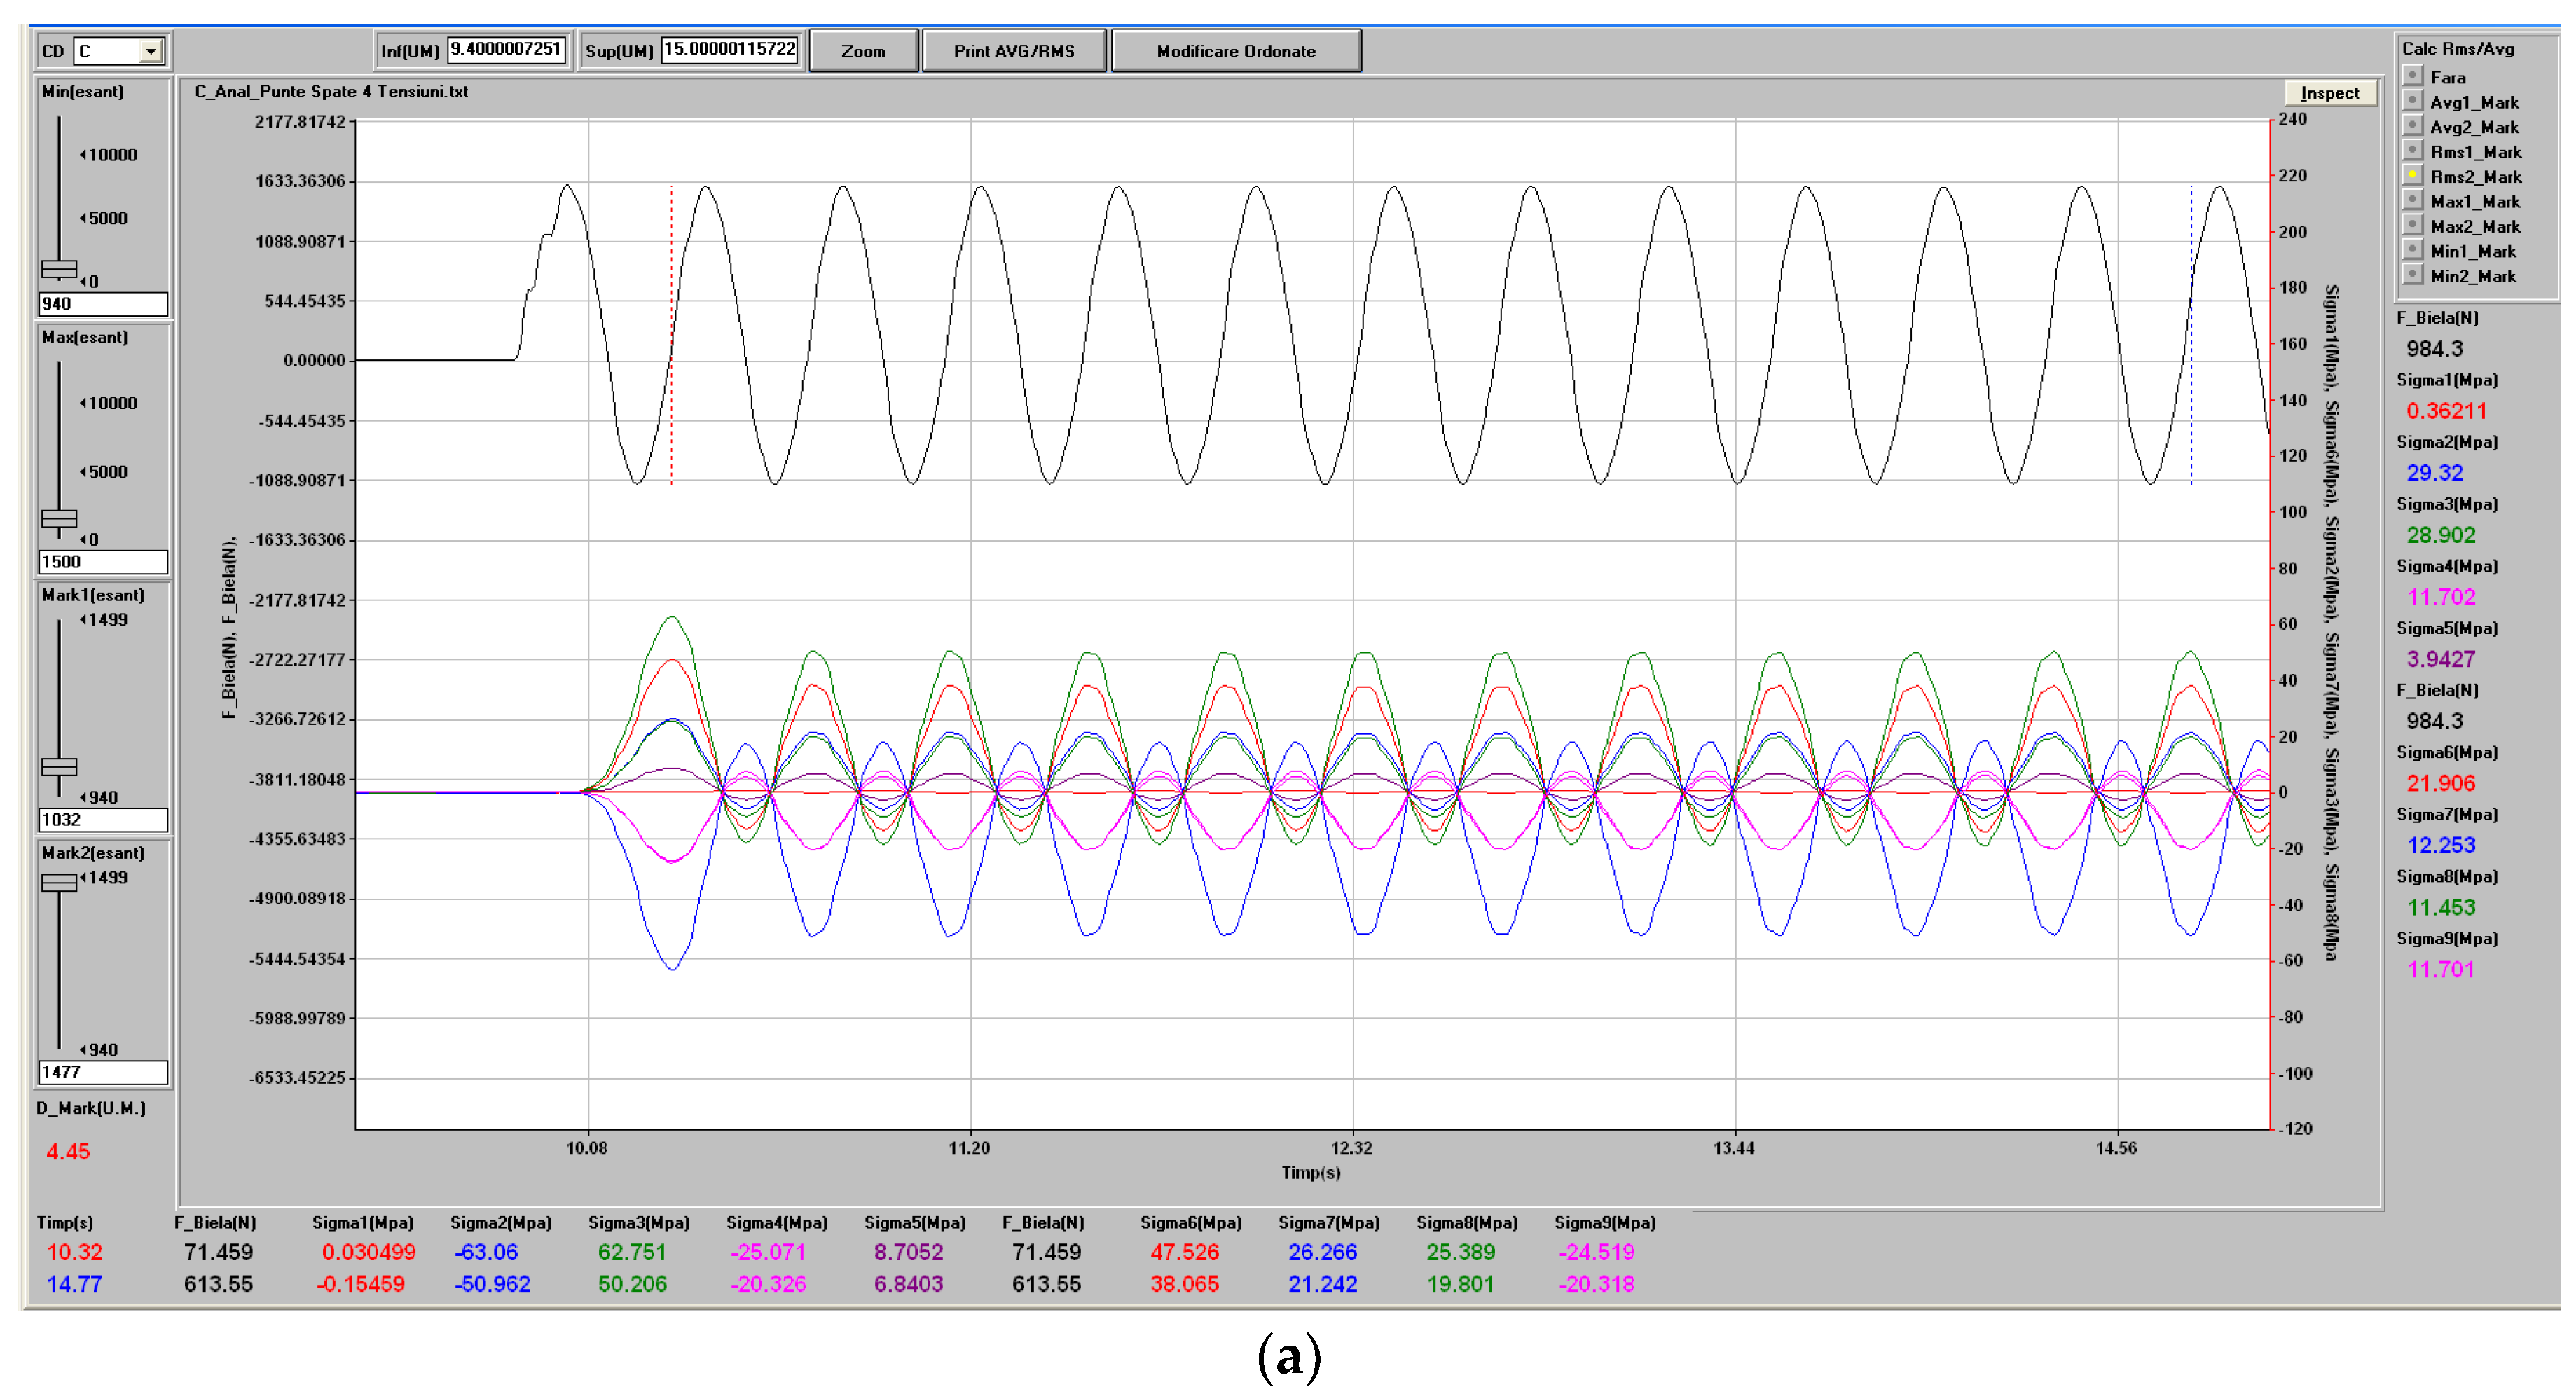This screenshot has width=2576, height=1399.
Task: Click the Sigma4 value -25.071
Action: pos(768,1253)
